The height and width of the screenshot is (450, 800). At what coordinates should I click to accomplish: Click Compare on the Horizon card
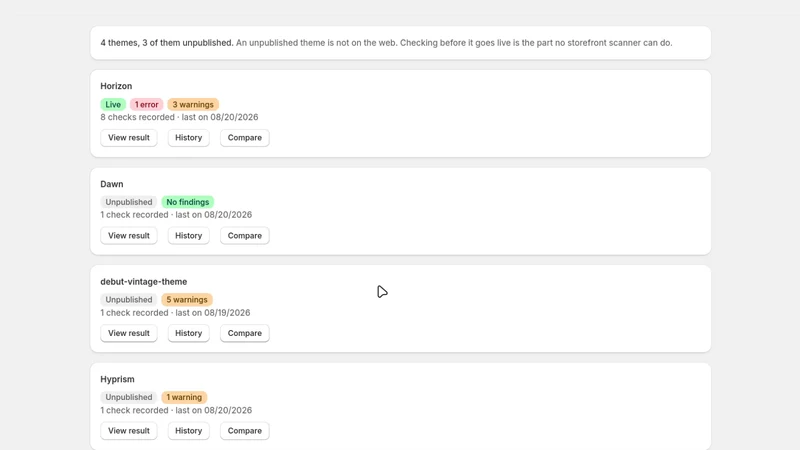tap(244, 138)
